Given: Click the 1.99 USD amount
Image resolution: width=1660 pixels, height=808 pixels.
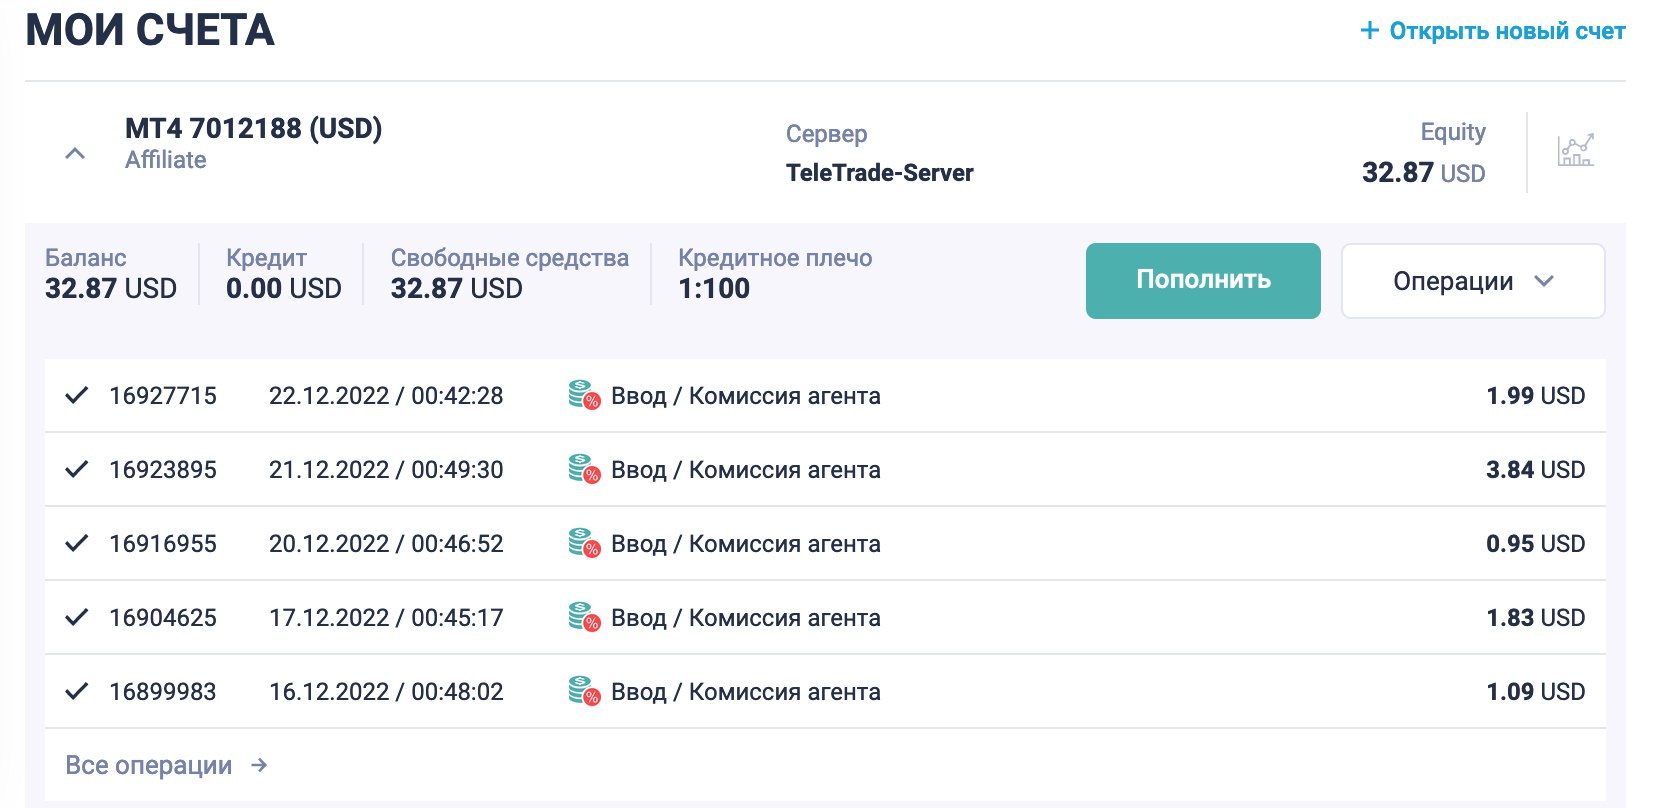Looking at the screenshot, I should [x=1536, y=396].
